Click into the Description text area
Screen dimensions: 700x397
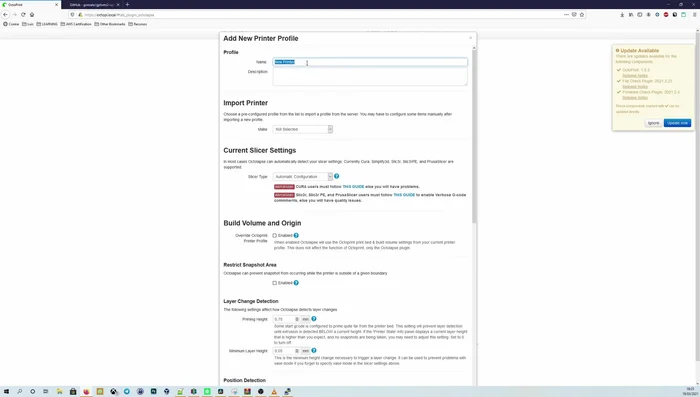[370, 76]
